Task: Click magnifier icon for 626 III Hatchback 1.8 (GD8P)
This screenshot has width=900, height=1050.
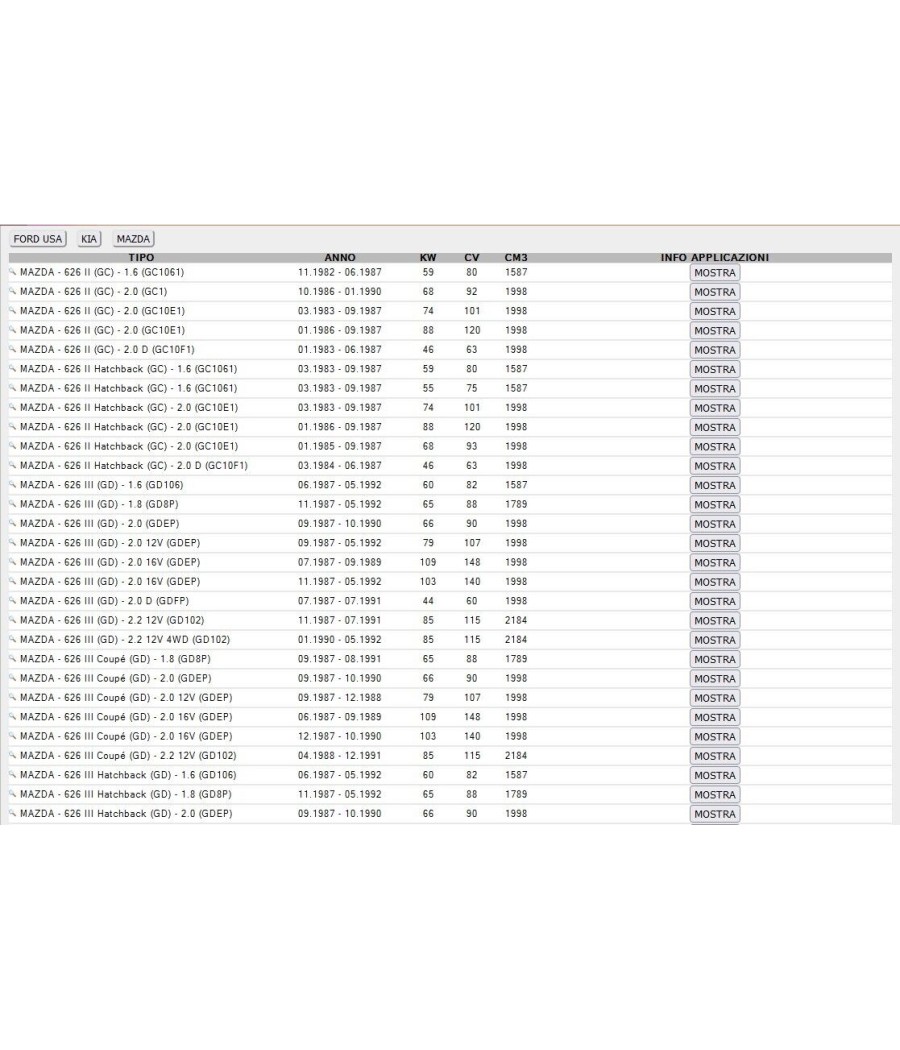Action: (13, 794)
